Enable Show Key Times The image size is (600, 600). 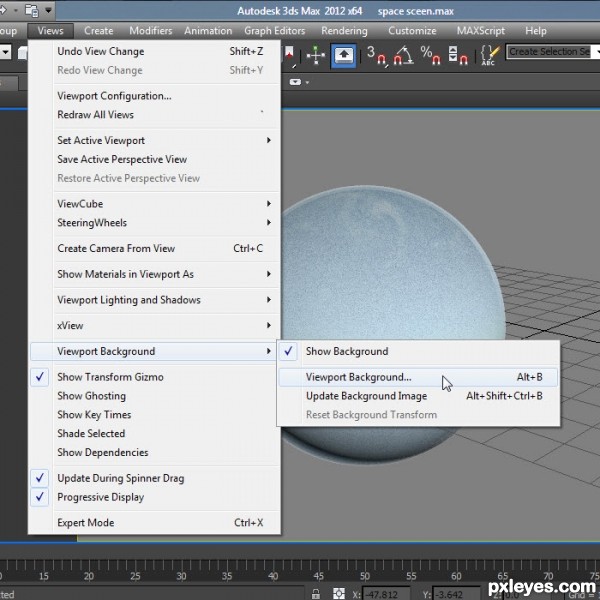click(155, 415)
